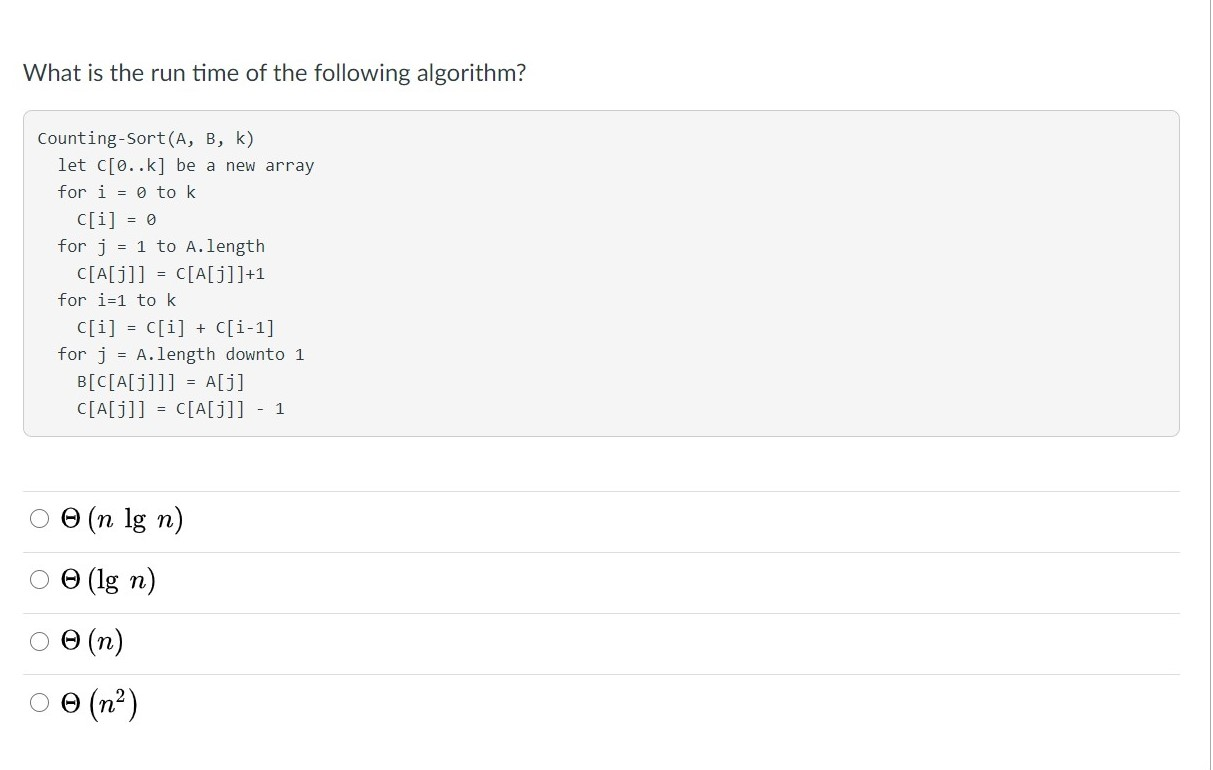Click the Counting-Sort(A, B, k) header line

tap(146, 138)
